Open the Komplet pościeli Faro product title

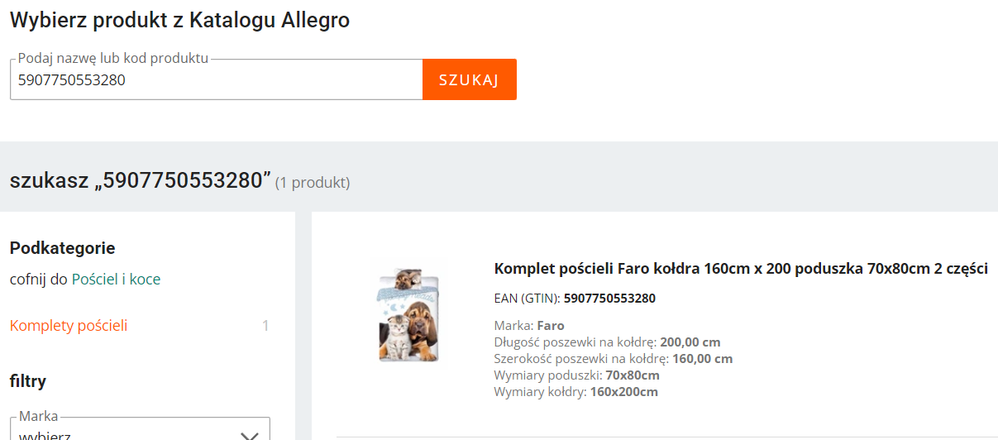[x=741, y=268]
